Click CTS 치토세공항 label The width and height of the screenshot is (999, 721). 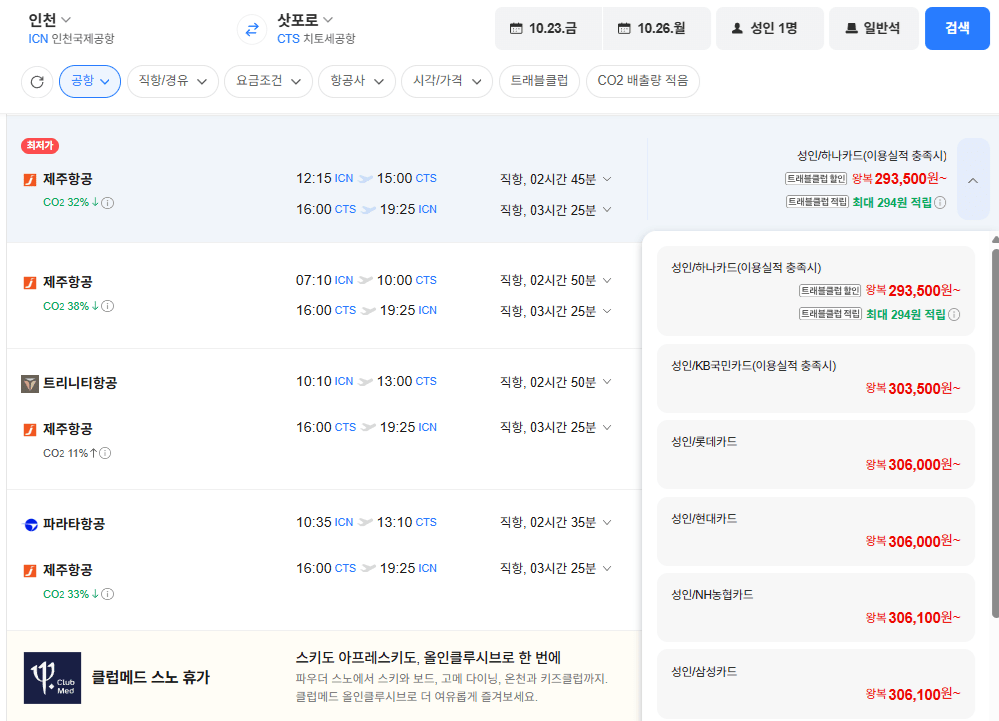pos(316,39)
